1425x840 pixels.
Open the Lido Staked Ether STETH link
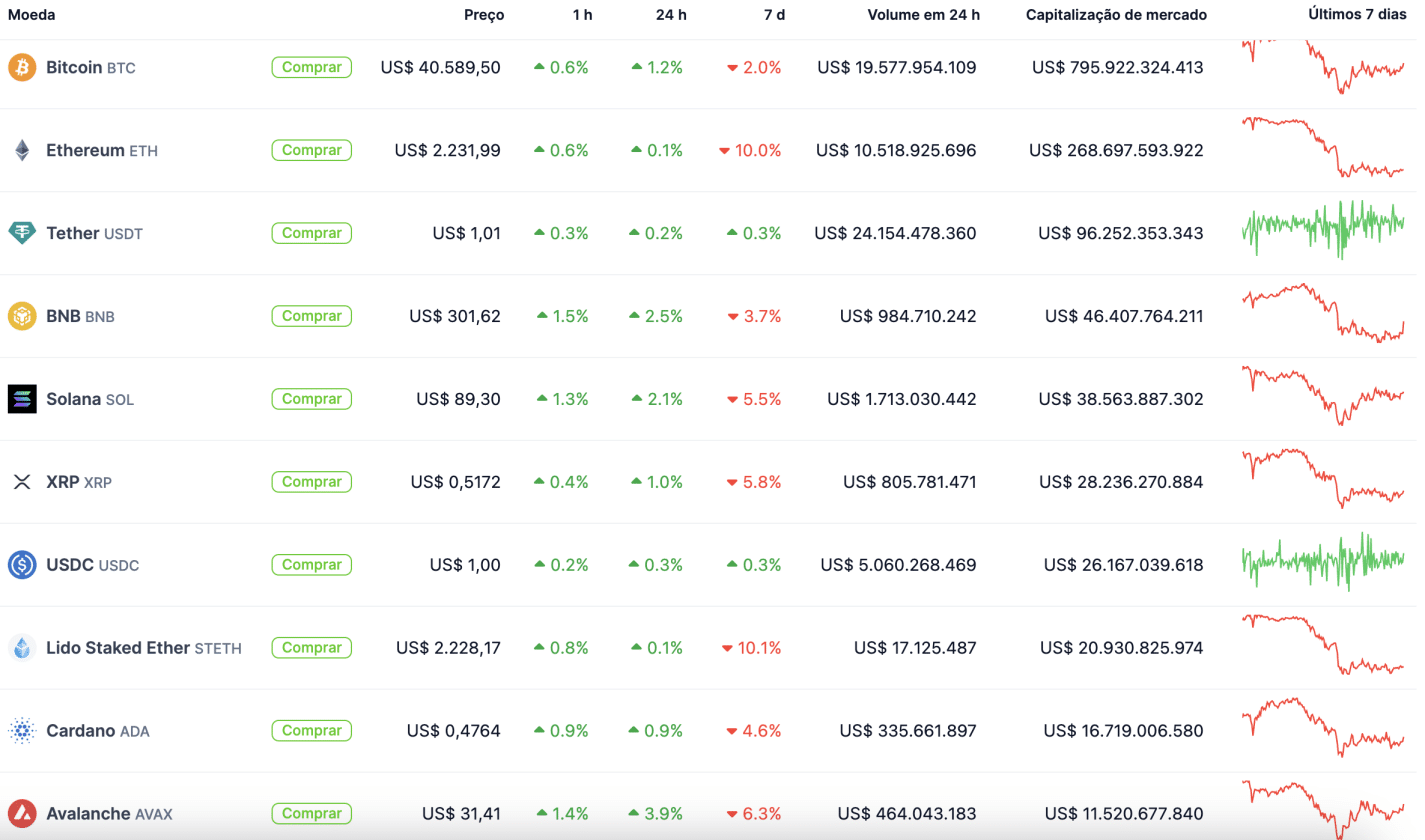tap(144, 648)
